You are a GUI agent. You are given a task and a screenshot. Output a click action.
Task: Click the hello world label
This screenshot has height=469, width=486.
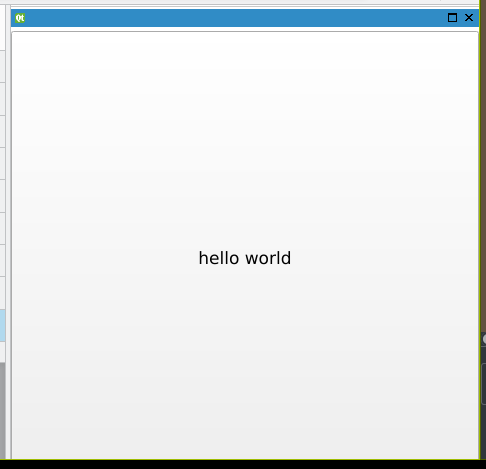coord(245,258)
